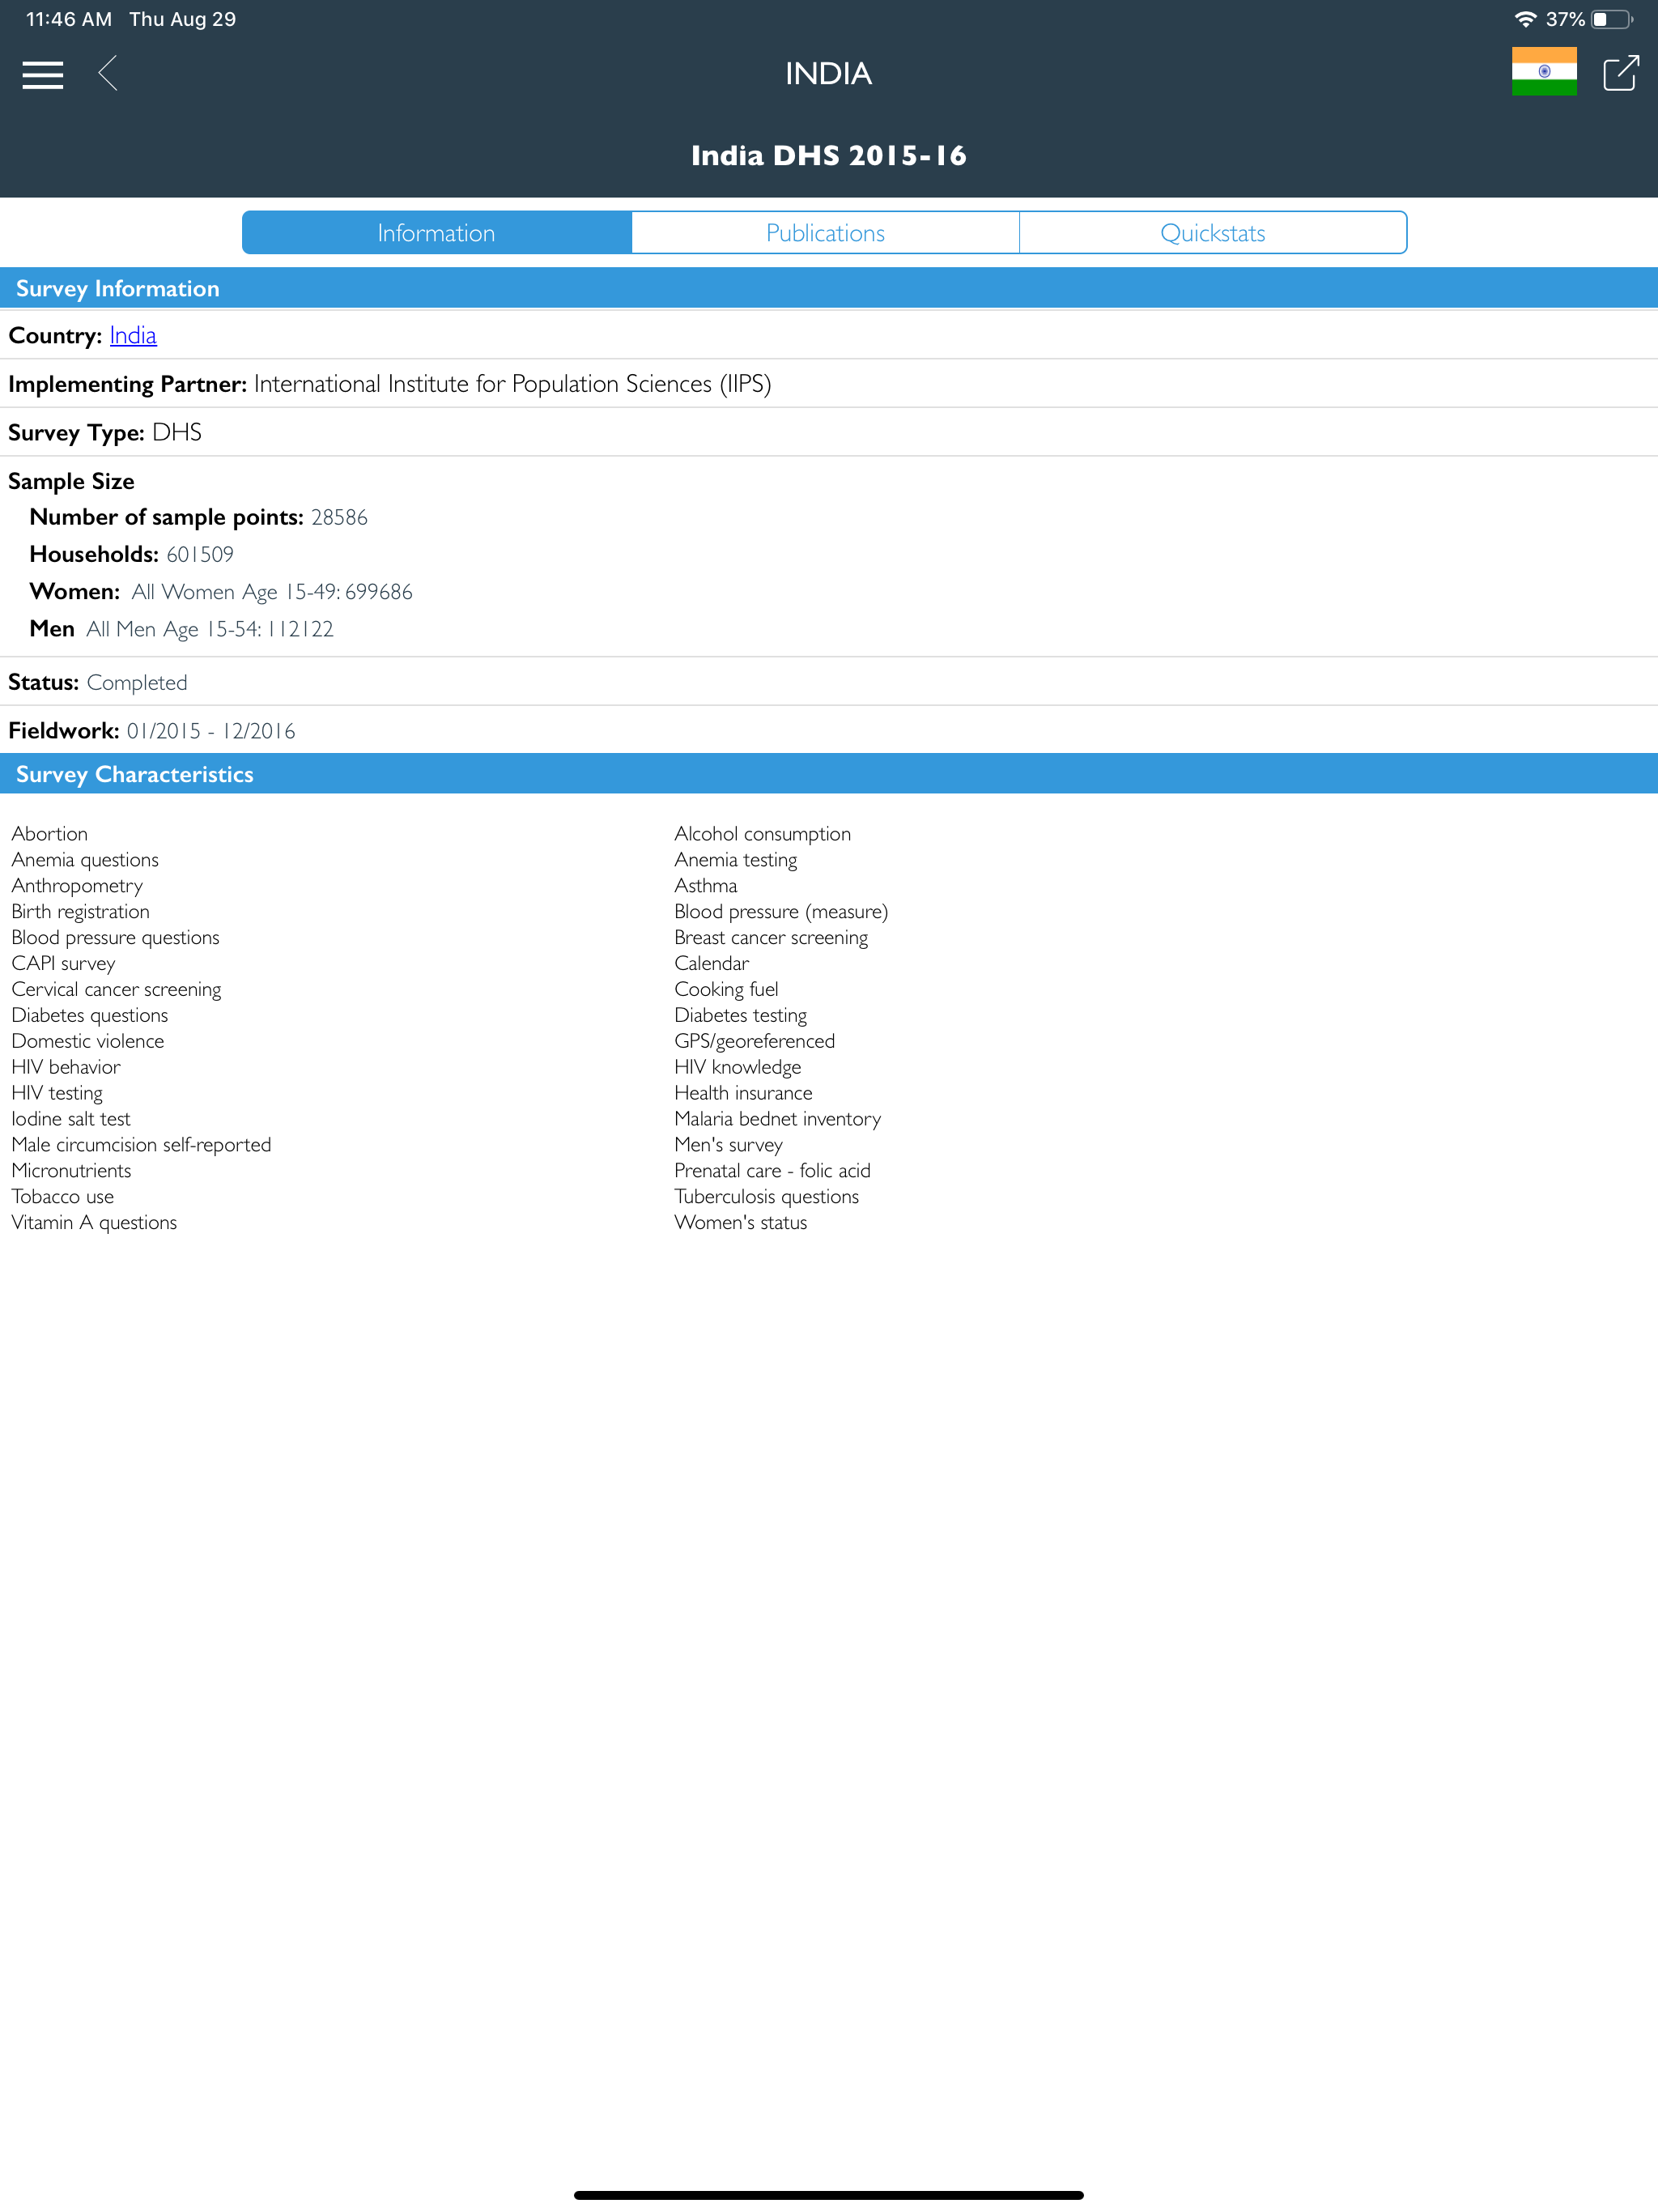Image resolution: width=1658 pixels, height=2212 pixels.
Task: Open the share/export icon
Action: pos(1621,73)
